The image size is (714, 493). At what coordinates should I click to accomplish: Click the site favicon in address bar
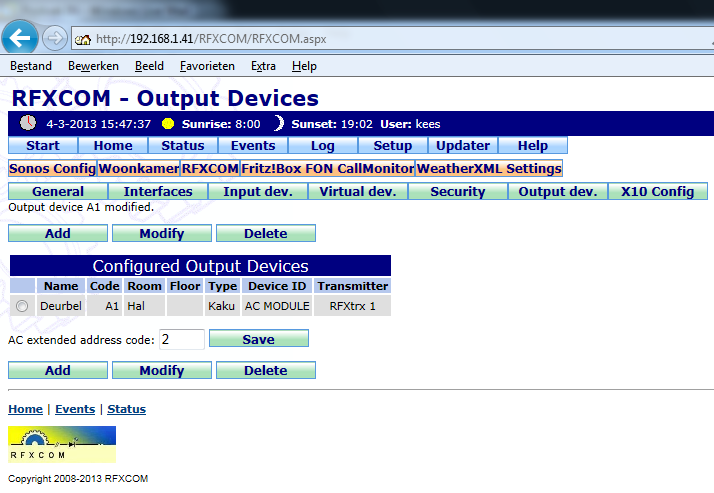[83, 40]
